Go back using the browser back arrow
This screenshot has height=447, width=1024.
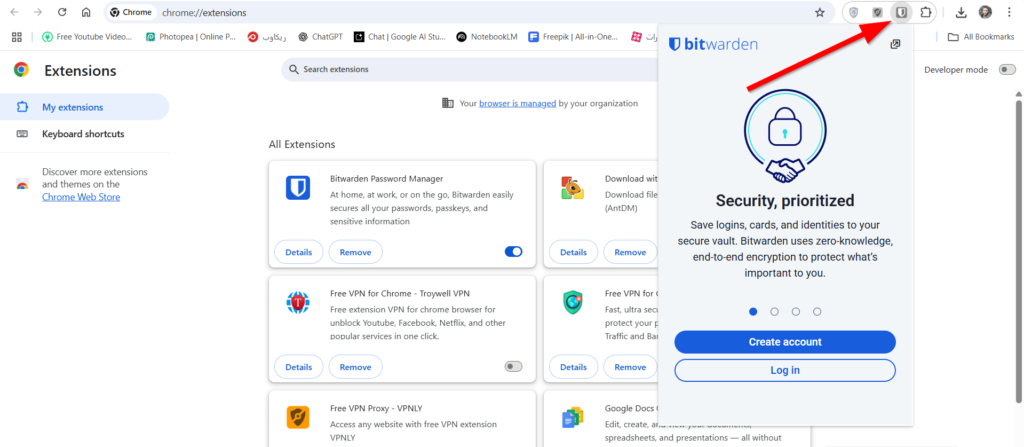click(x=14, y=12)
